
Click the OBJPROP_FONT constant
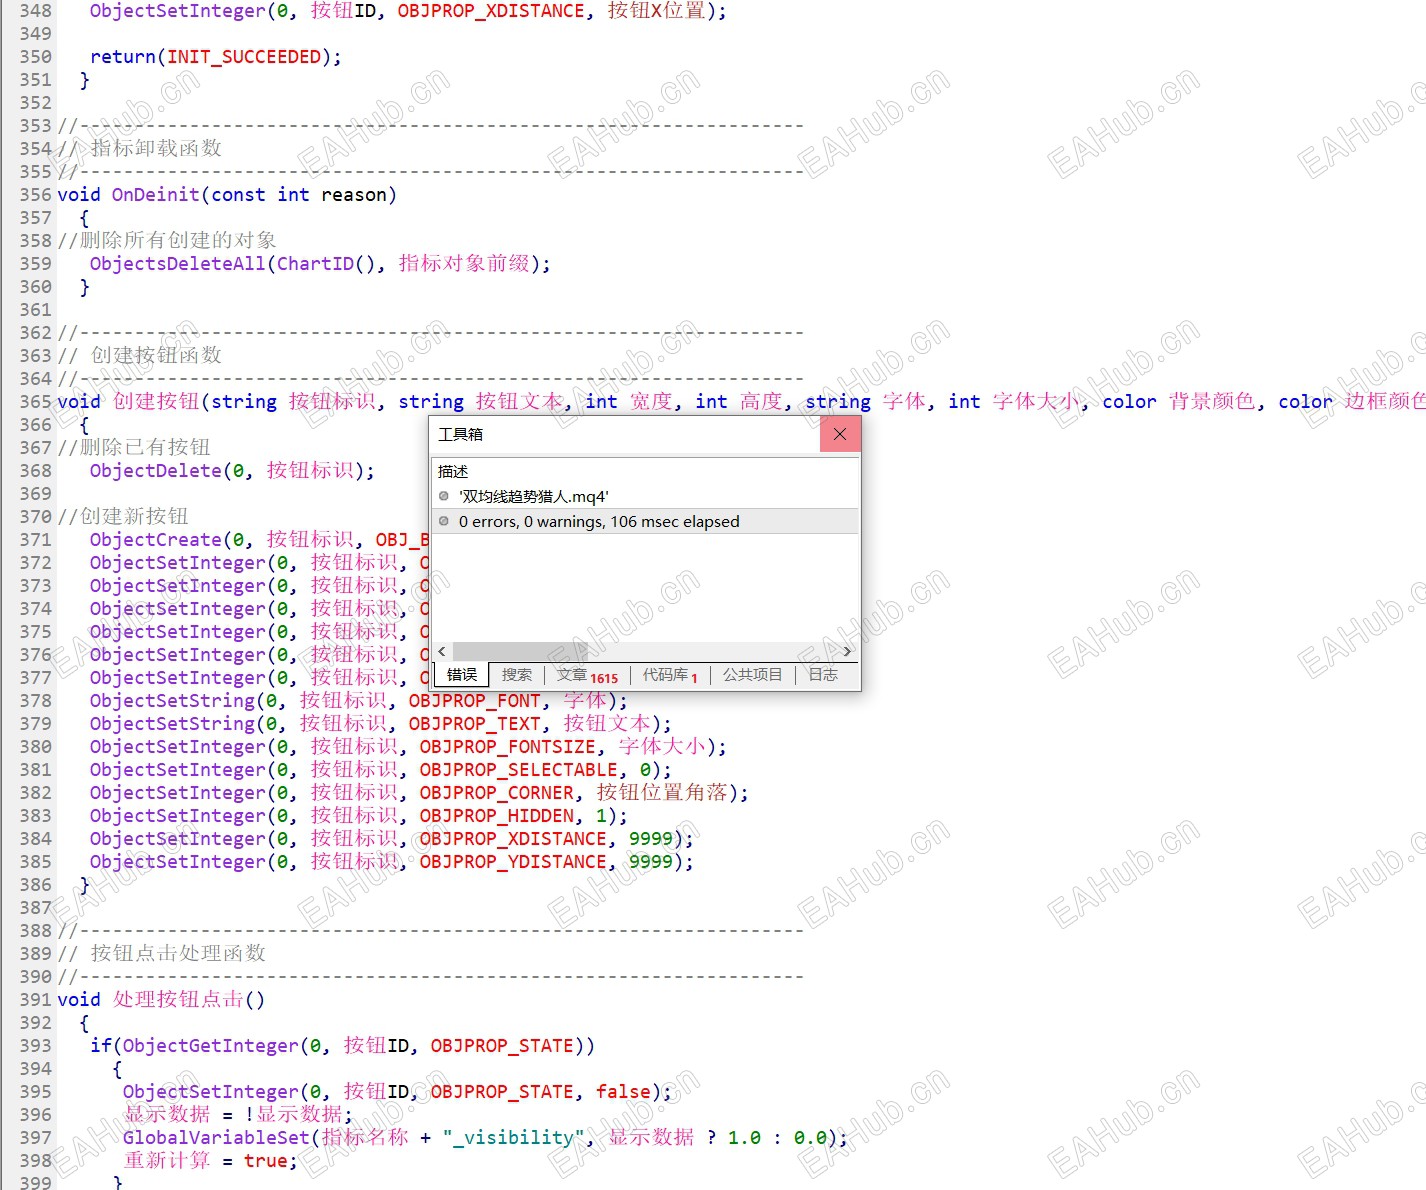coord(475,701)
